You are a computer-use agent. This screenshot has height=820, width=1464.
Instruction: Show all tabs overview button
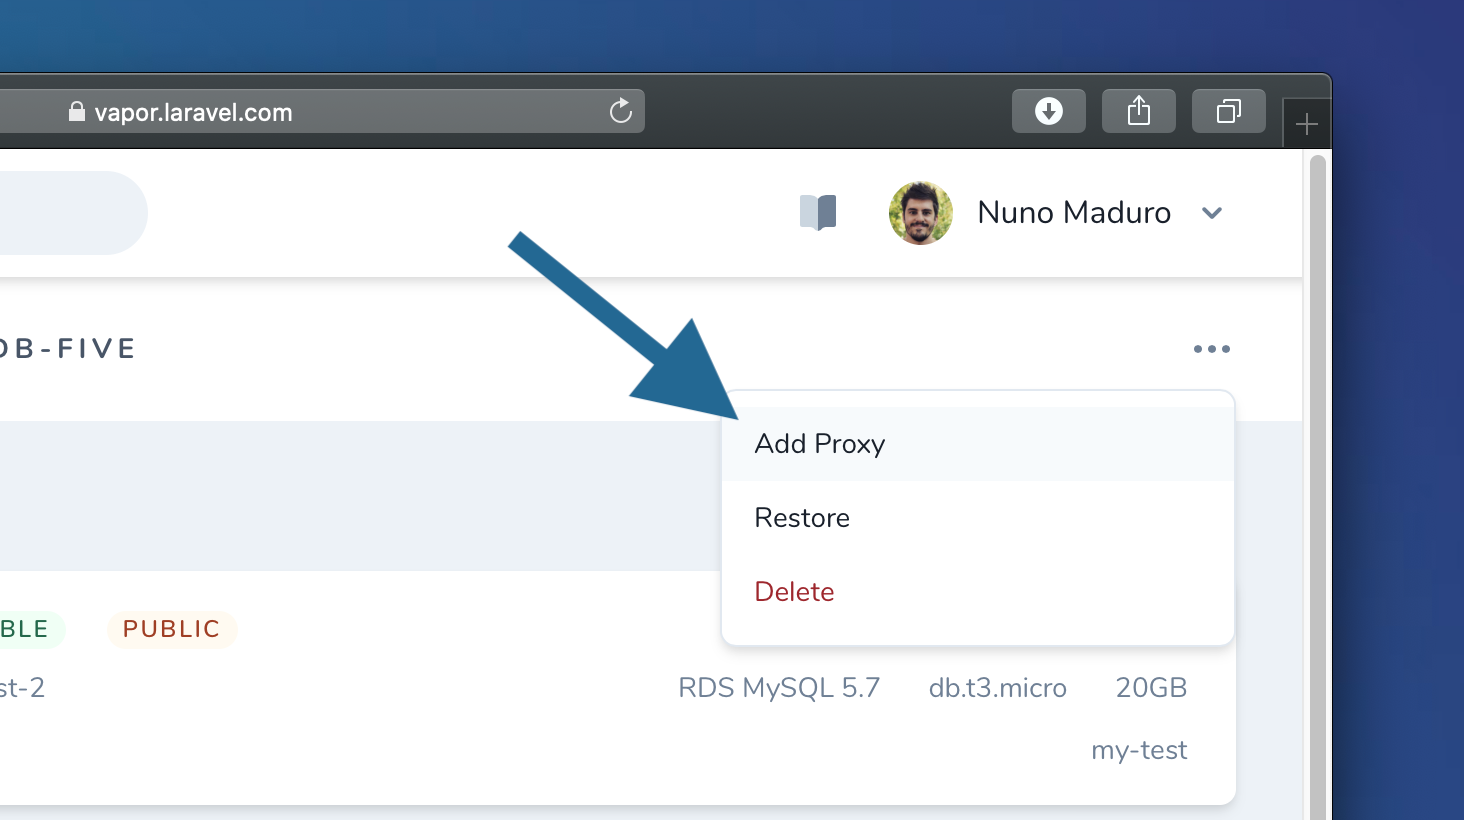tap(1229, 111)
